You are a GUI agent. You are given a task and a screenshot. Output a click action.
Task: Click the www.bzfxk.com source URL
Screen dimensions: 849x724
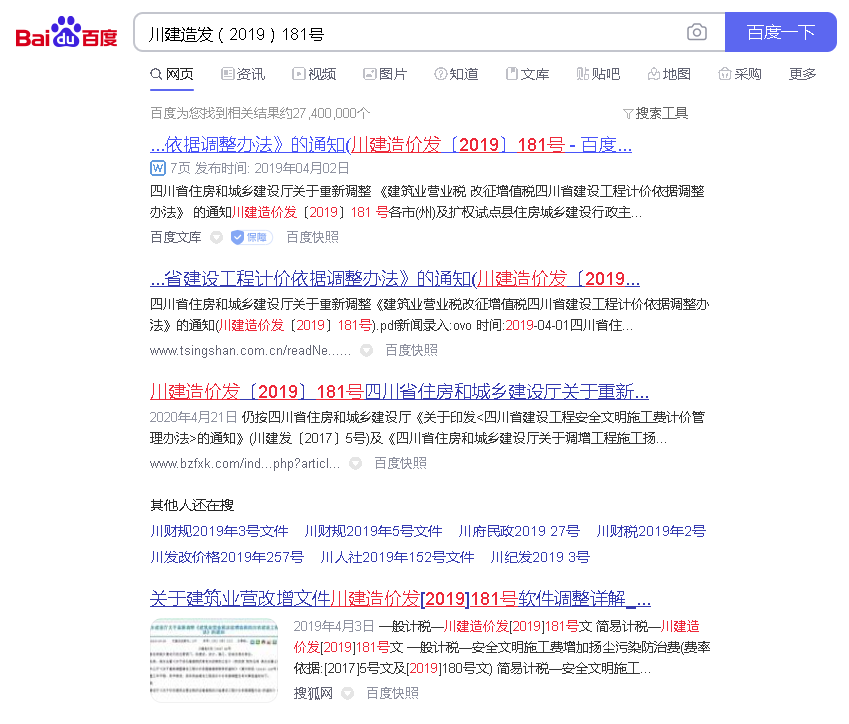click(x=245, y=464)
